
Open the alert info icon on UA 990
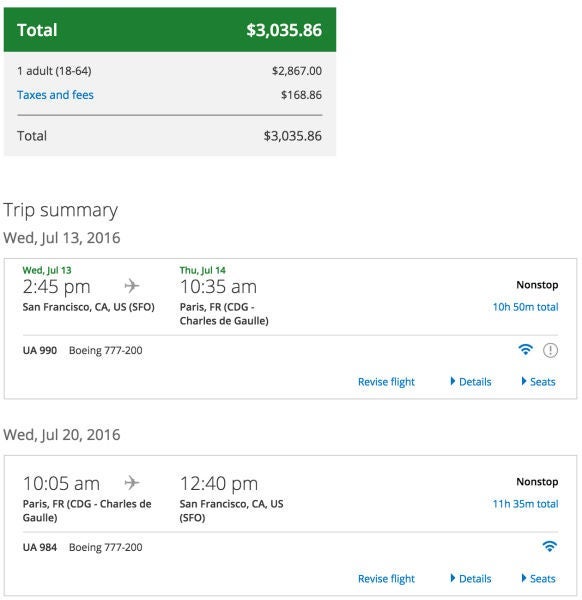550,350
